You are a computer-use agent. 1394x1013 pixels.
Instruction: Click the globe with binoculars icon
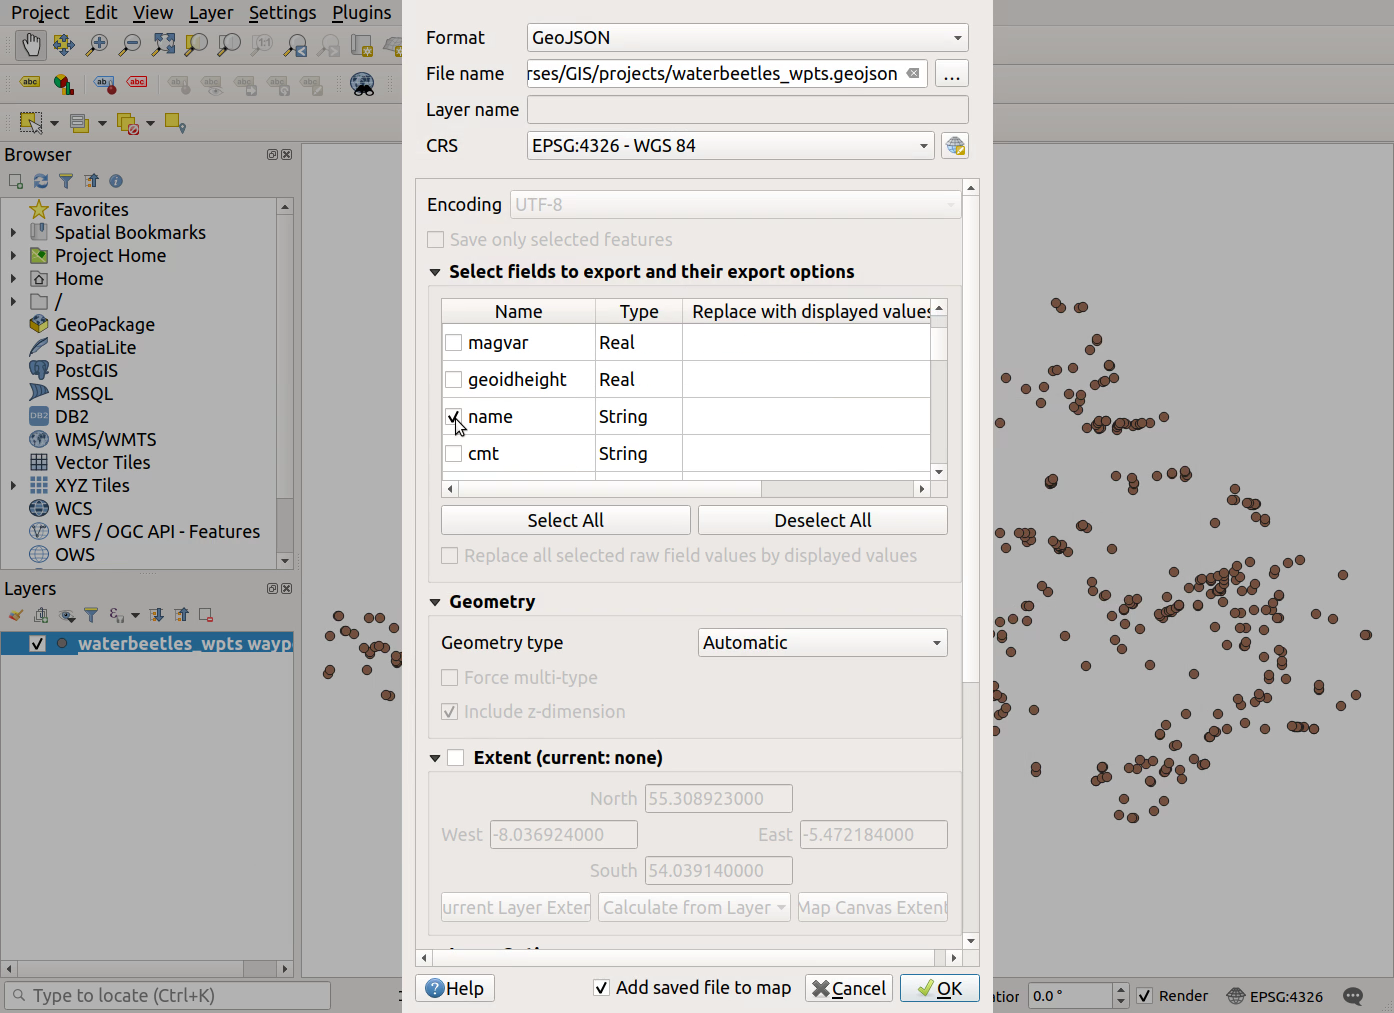[362, 84]
